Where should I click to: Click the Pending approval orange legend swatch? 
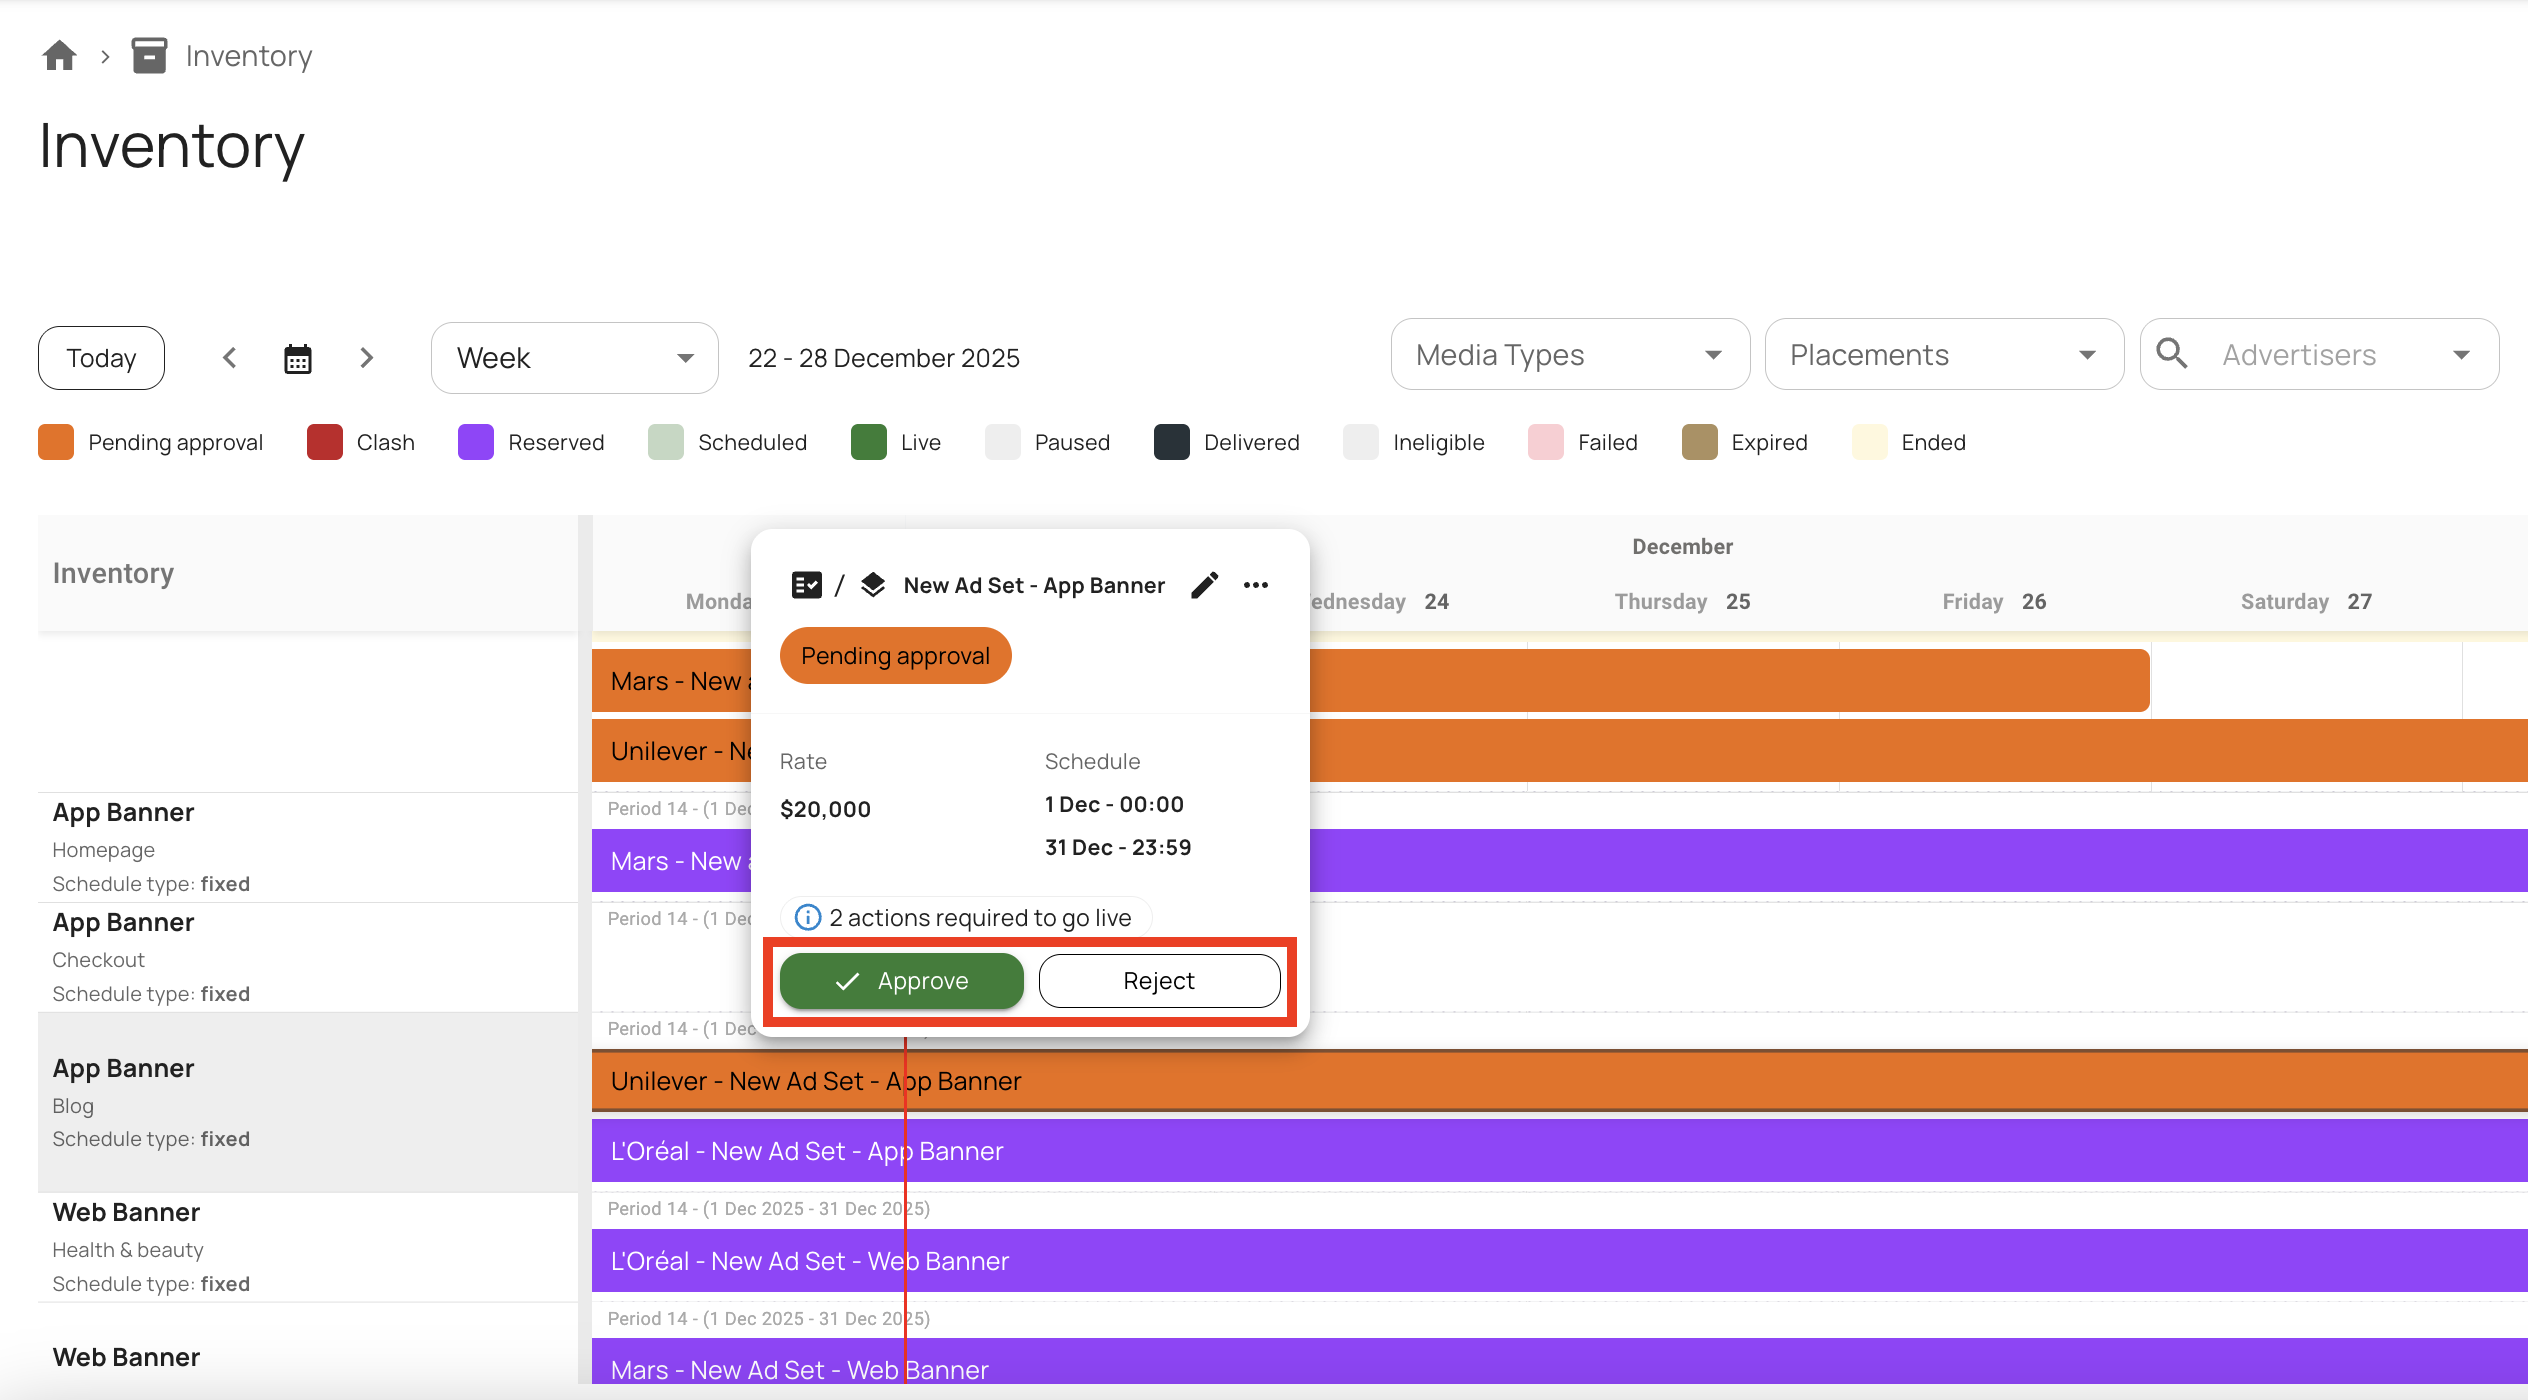coord(56,442)
